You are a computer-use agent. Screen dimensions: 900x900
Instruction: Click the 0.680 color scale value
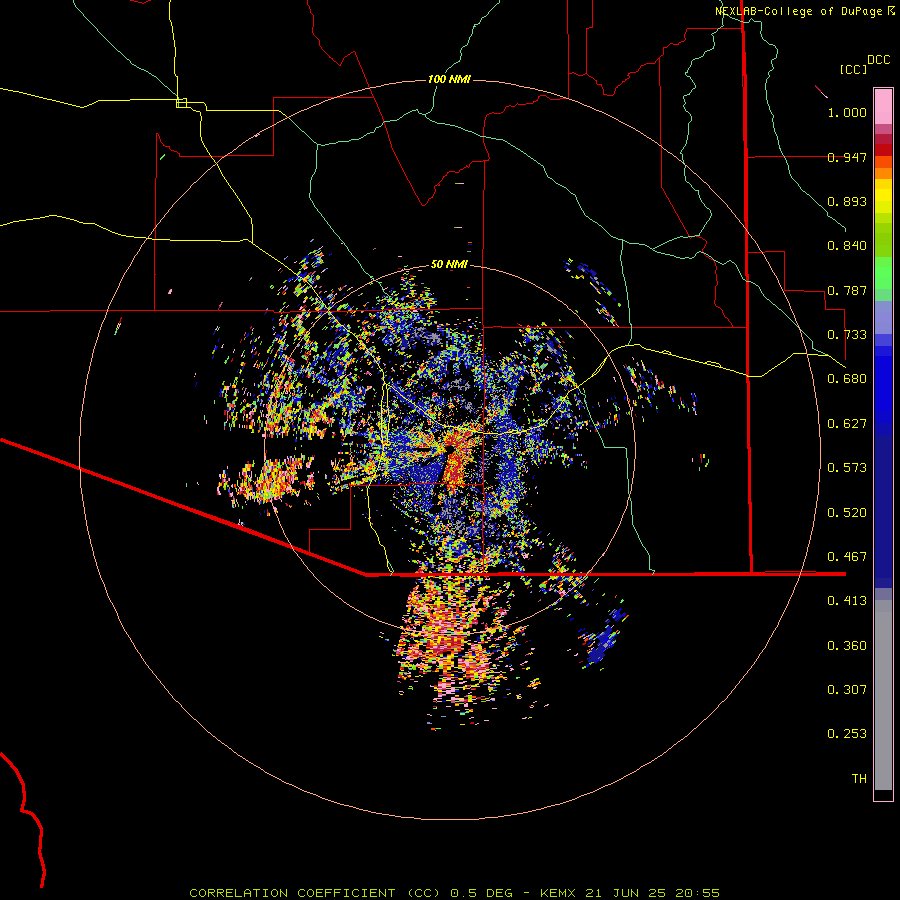pyautogui.click(x=847, y=379)
